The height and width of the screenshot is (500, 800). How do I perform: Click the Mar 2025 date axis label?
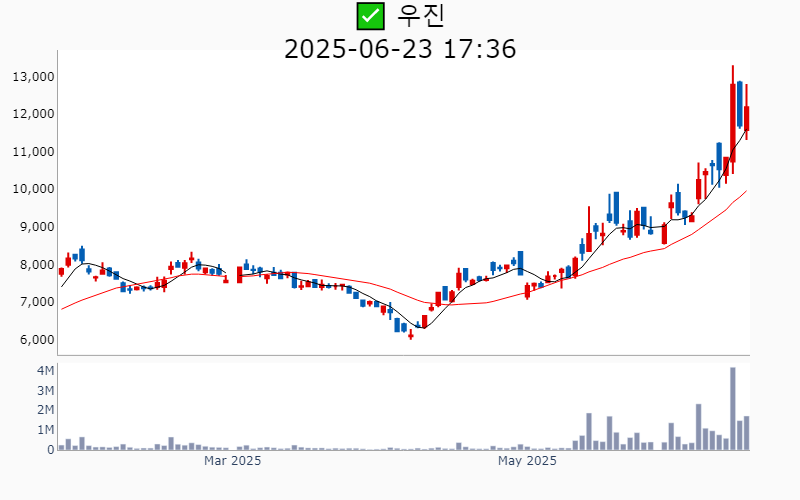(x=232, y=461)
